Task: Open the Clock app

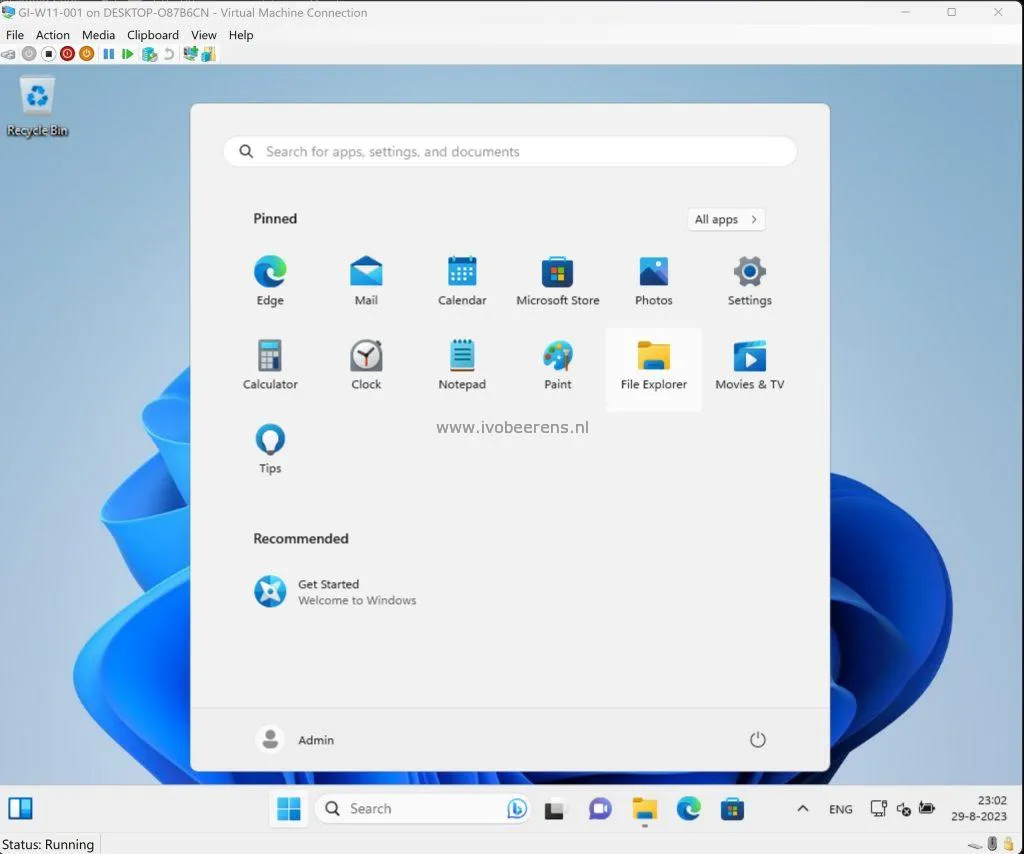Action: [x=366, y=366]
